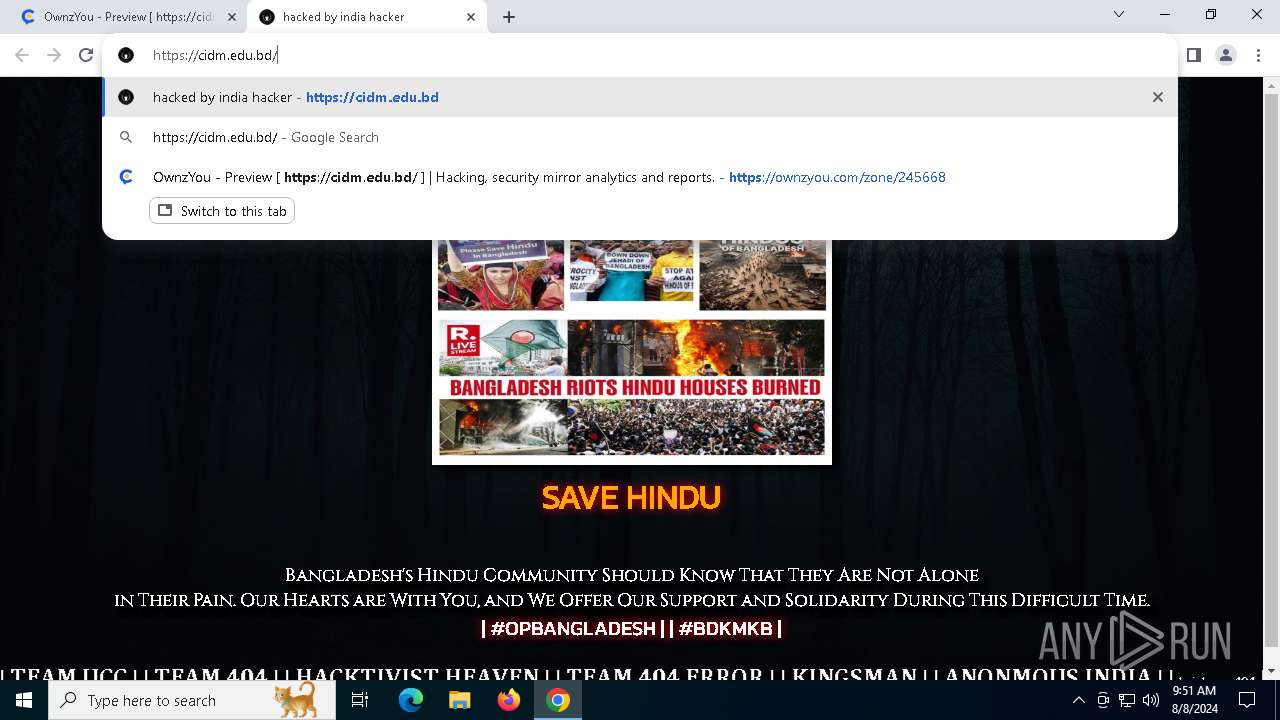Open the Windows notification center
Viewport: 1280px width, 720px height.
pos(1247,700)
